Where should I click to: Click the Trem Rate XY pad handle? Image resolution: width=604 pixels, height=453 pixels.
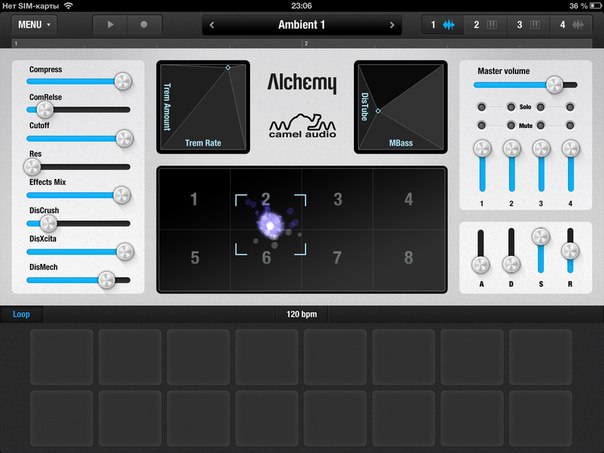point(228,67)
